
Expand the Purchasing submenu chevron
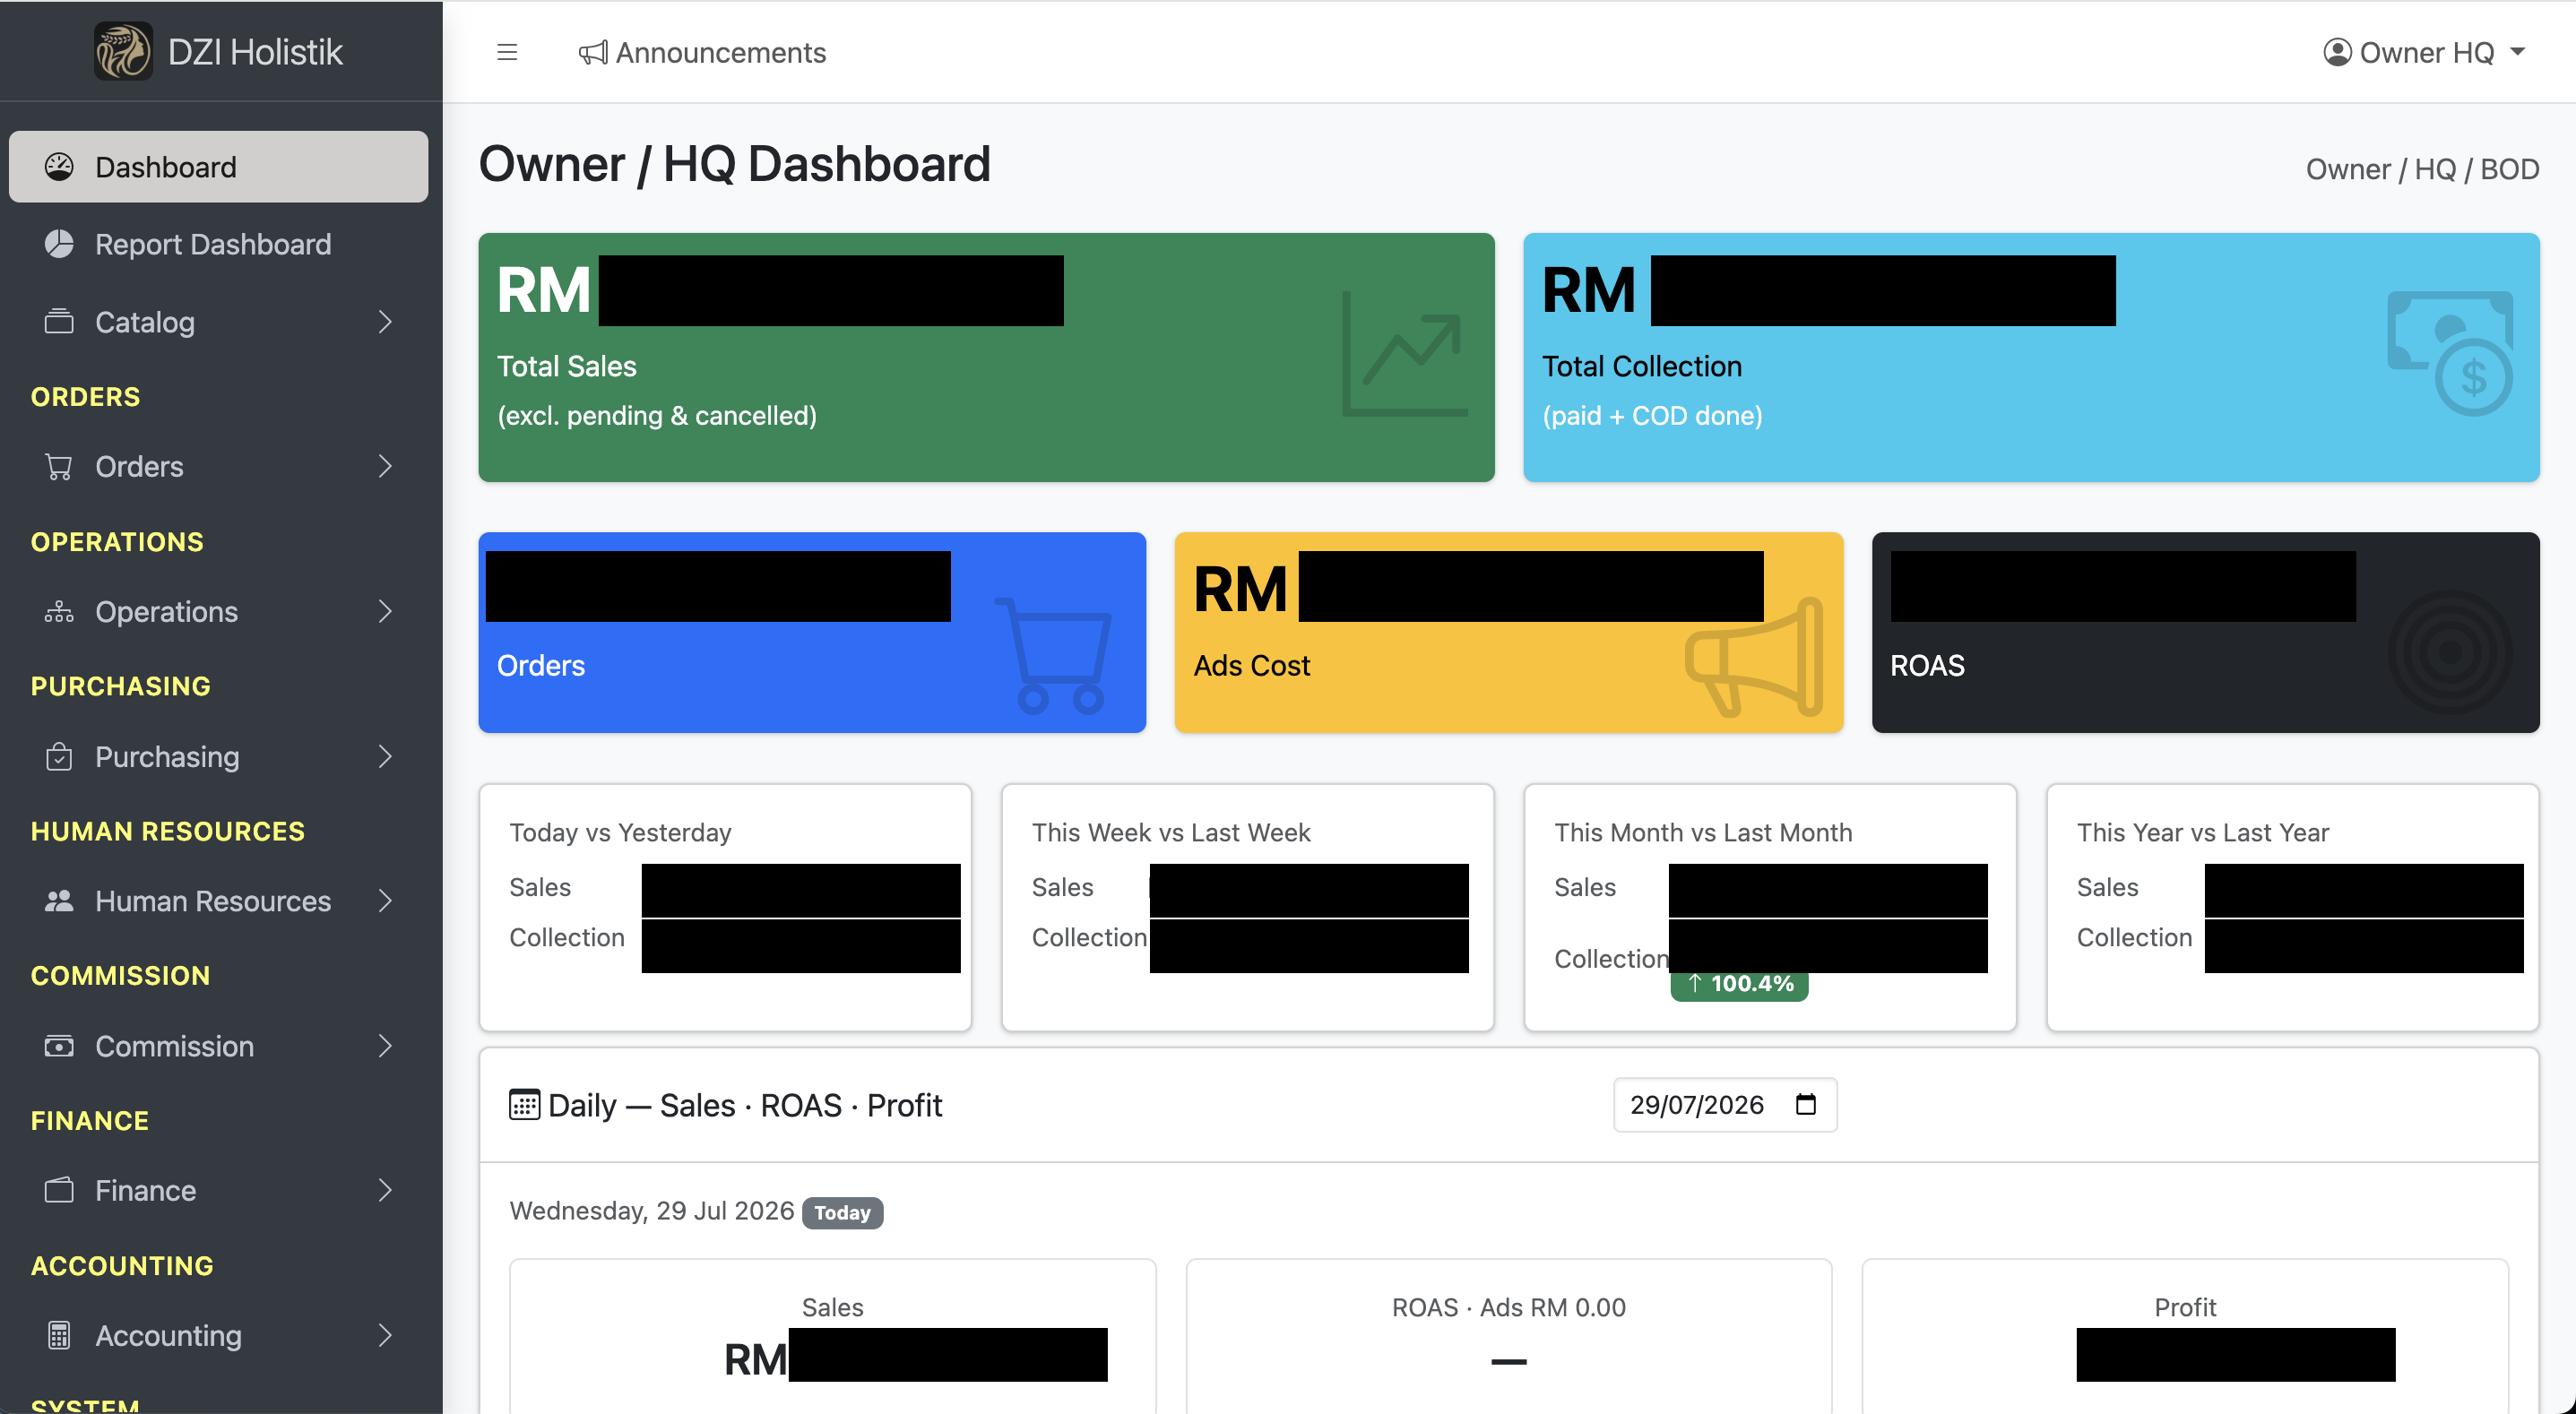tap(386, 757)
